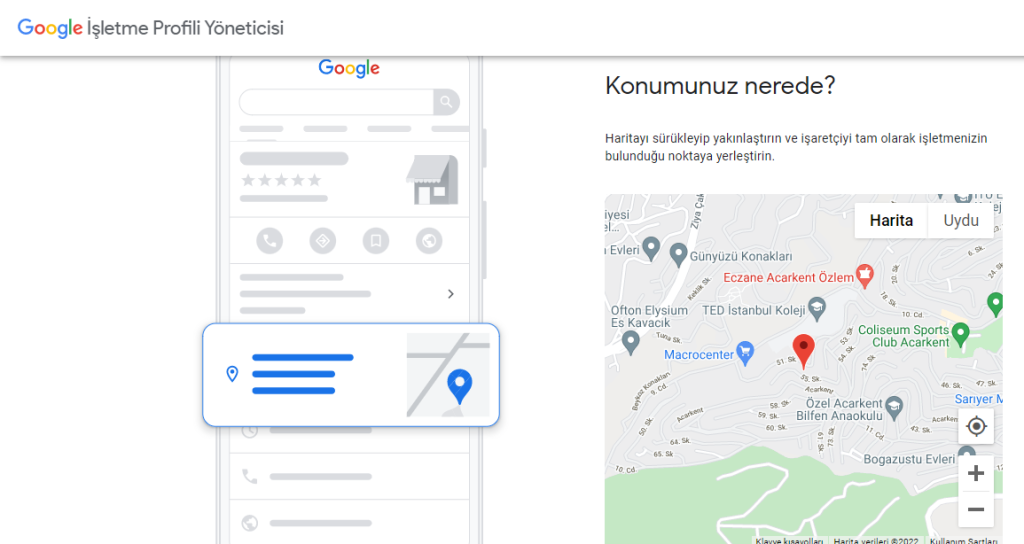Zoom out the map with minus button
This screenshot has width=1024, height=544.
coord(976,509)
